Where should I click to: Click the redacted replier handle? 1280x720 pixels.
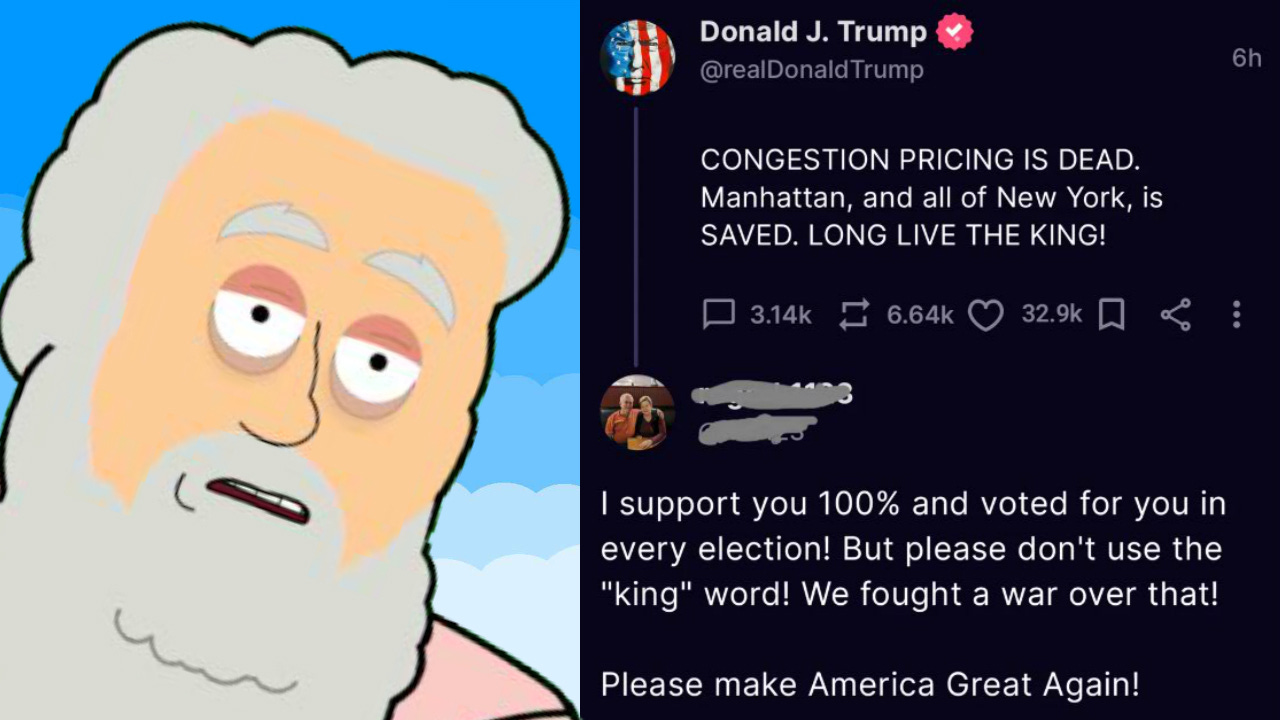click(x=757, y=430)
